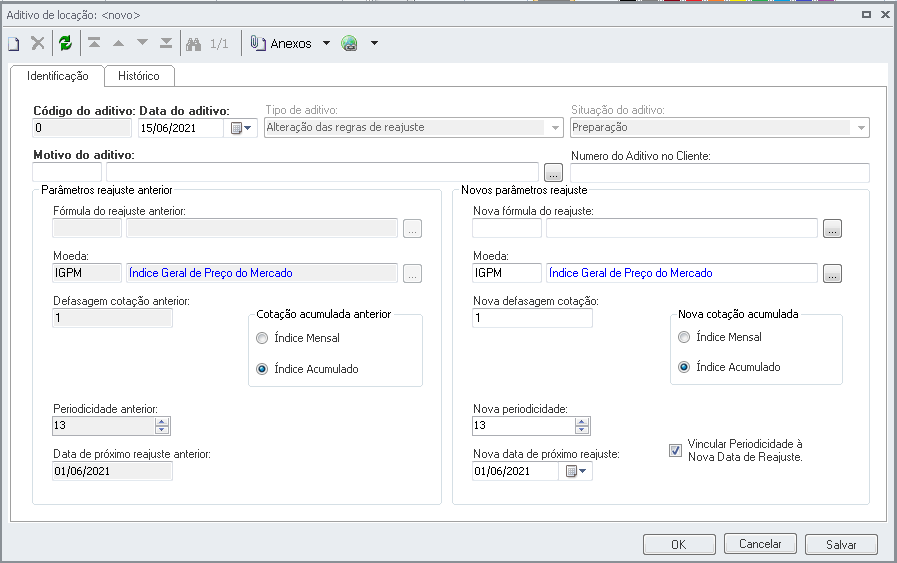Click the delete X toolbar icon
The width and height of the screenshot is (897, 563).
tap(38, 43)
